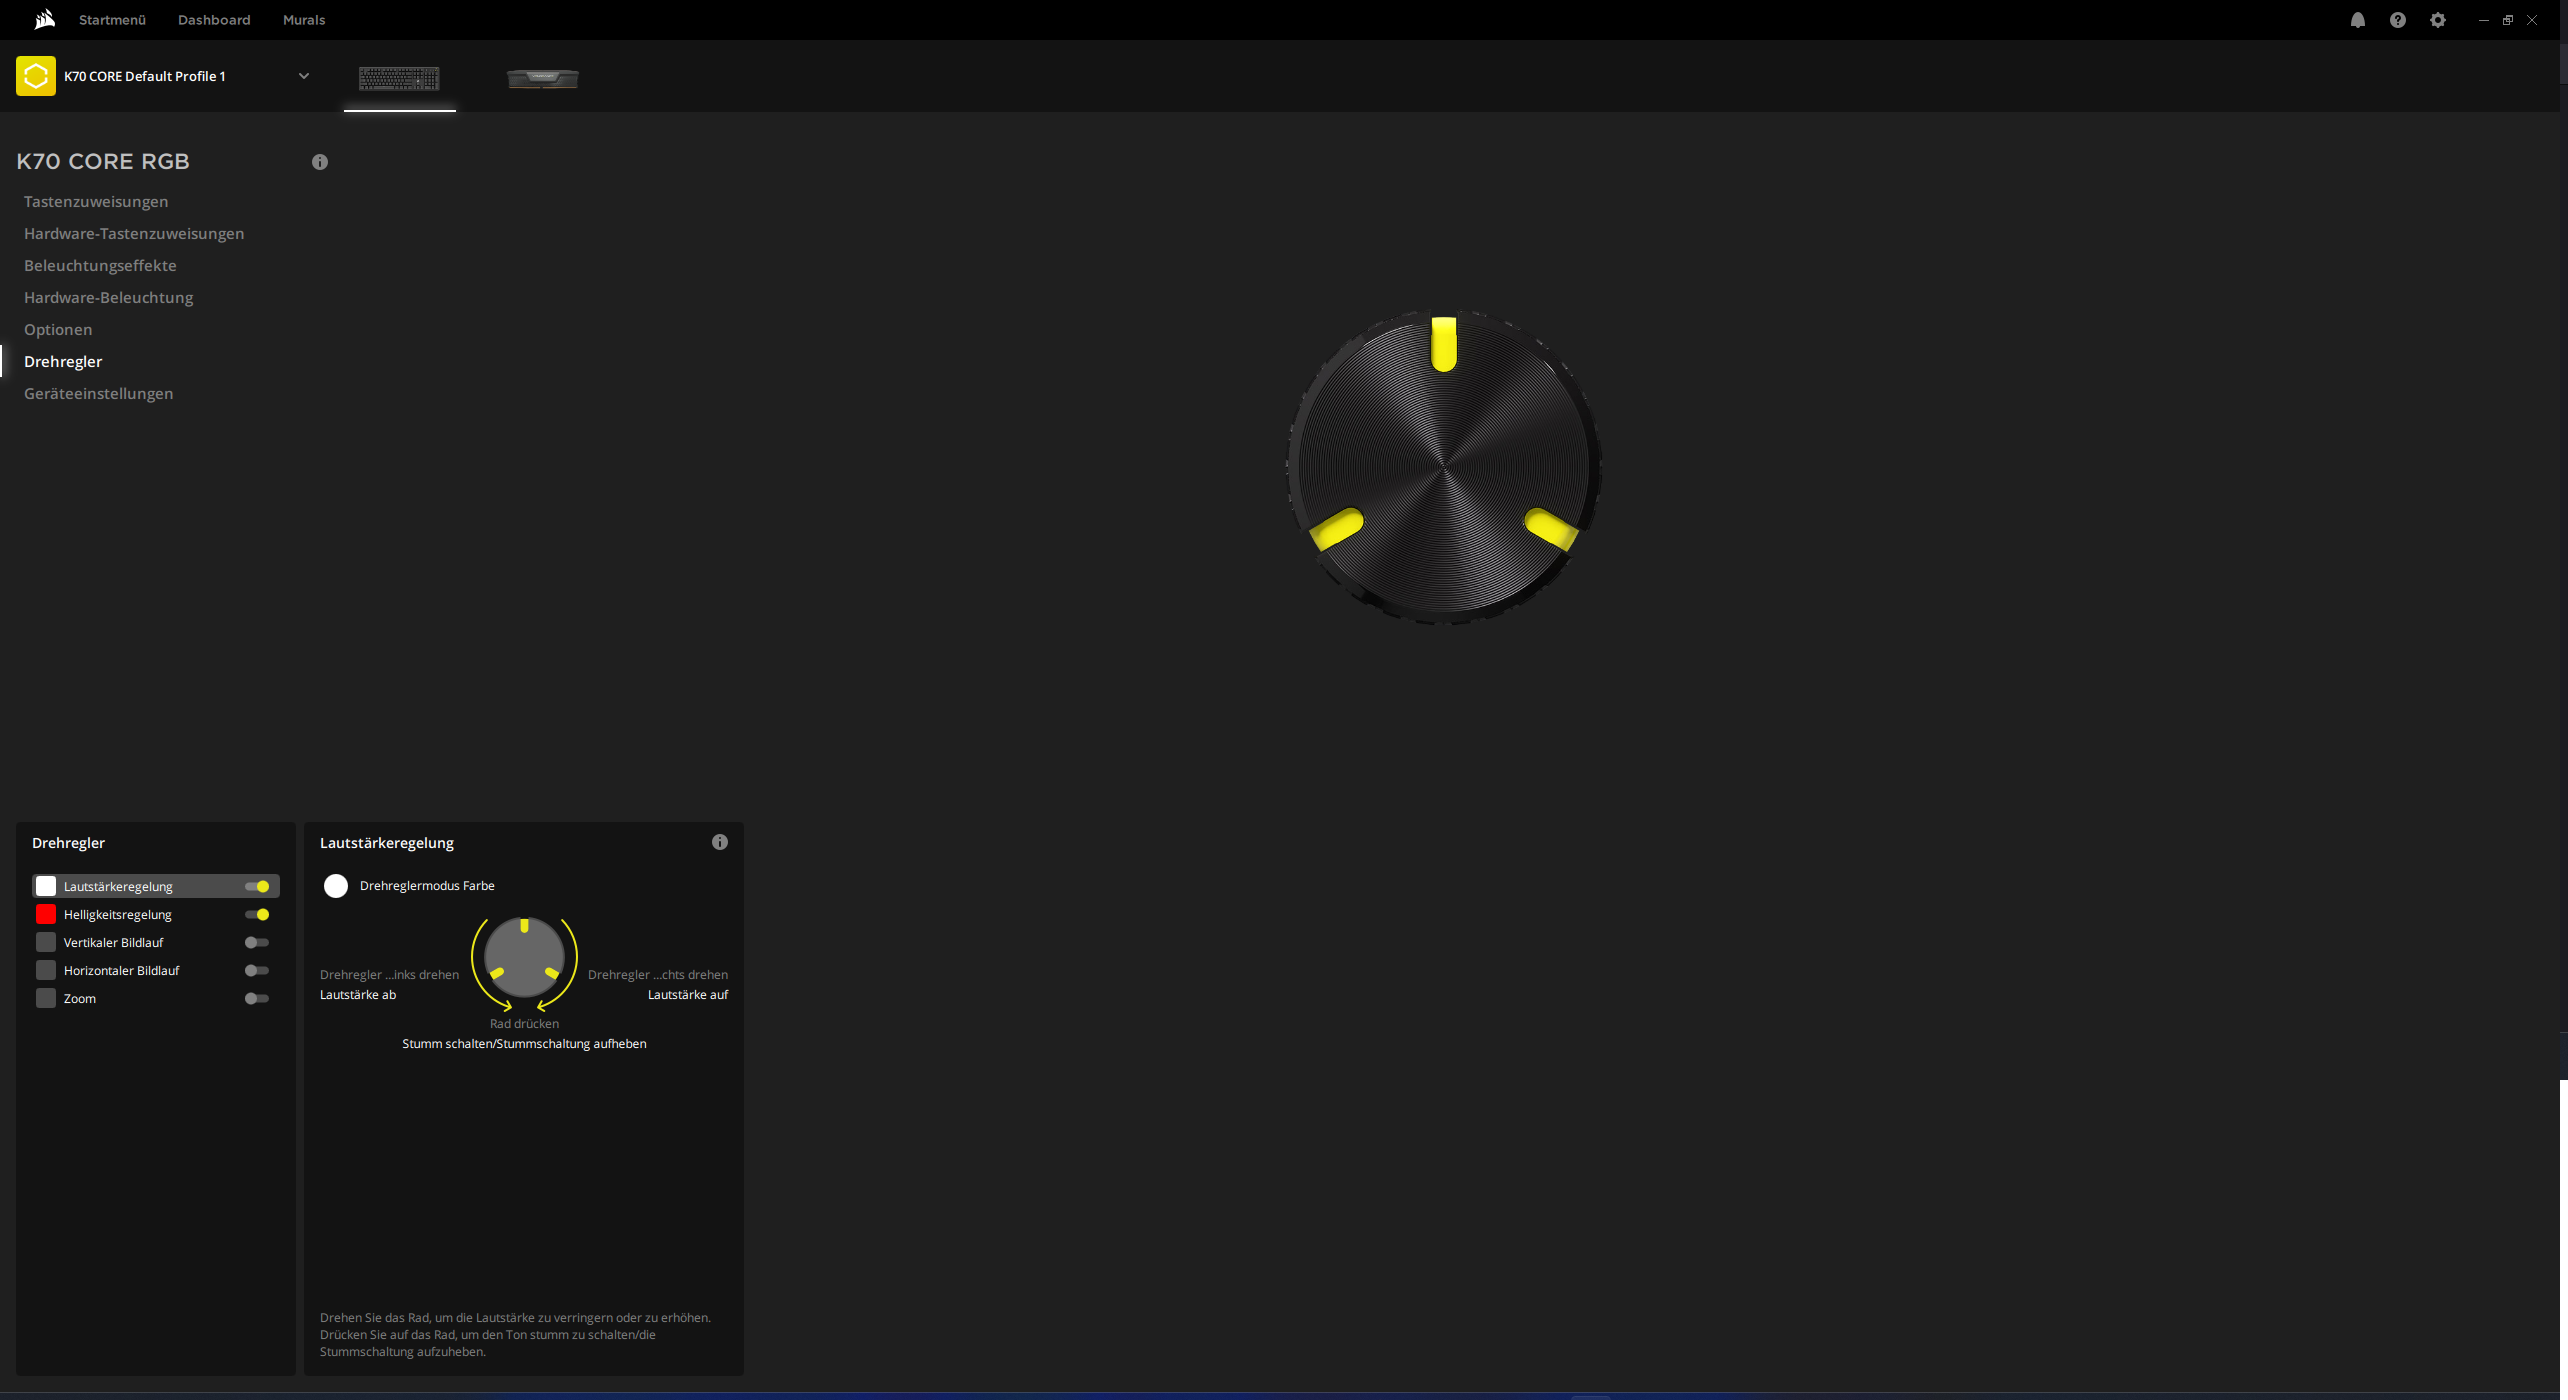The height and width of the screenshot is (1400, 2568).
Task: Open the Startmenü menu
Action: 111,19
